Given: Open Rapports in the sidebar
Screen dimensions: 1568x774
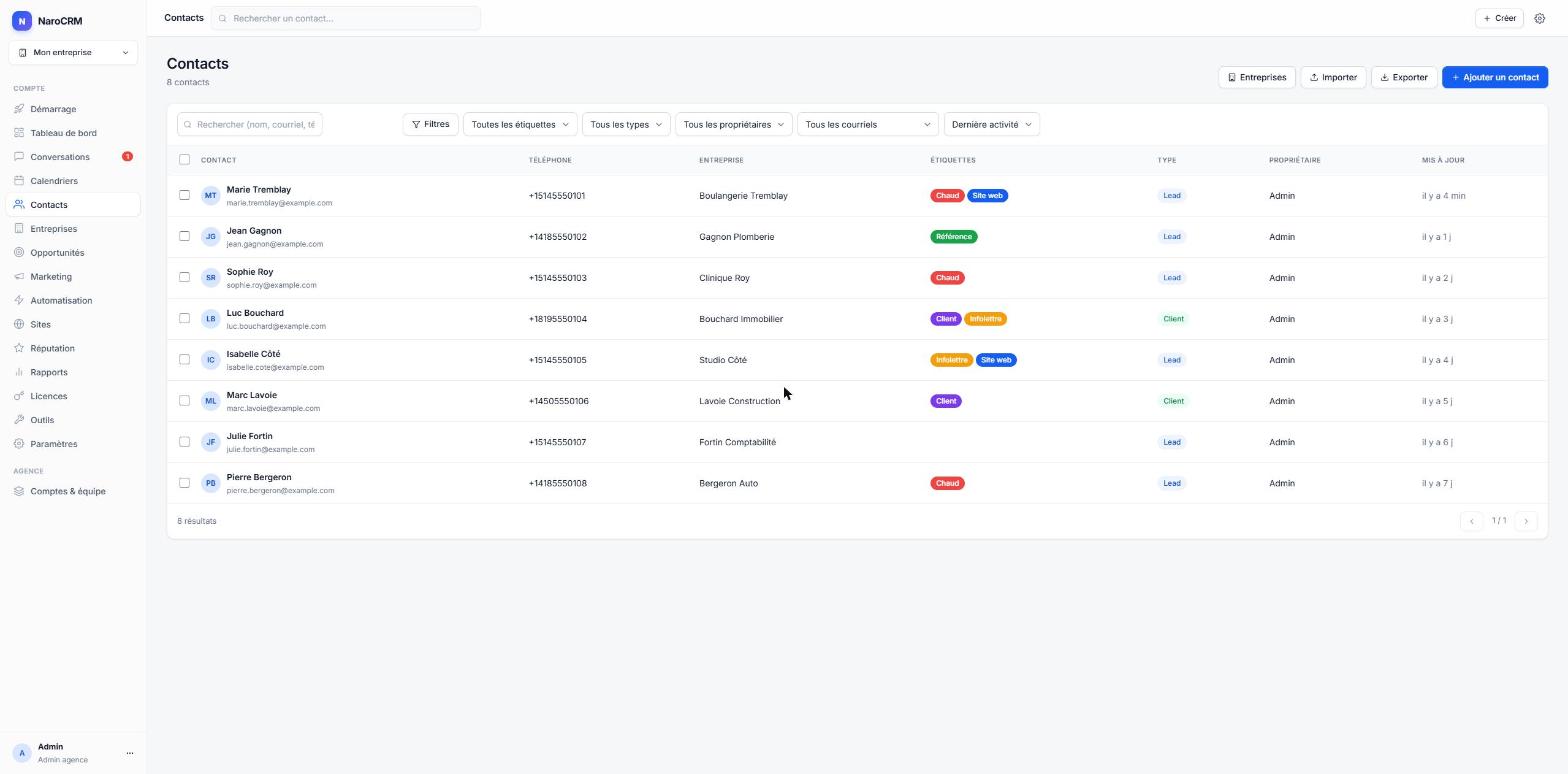Looking at the screenshot, I should [x=73, y=372].
